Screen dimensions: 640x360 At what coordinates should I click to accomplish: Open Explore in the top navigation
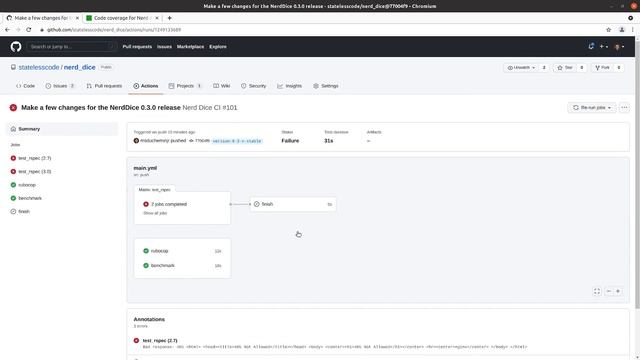[218, 47]
